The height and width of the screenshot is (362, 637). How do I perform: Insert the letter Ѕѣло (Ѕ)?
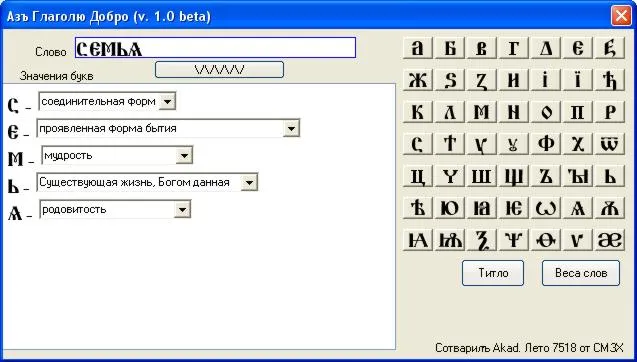click(450, 80)
